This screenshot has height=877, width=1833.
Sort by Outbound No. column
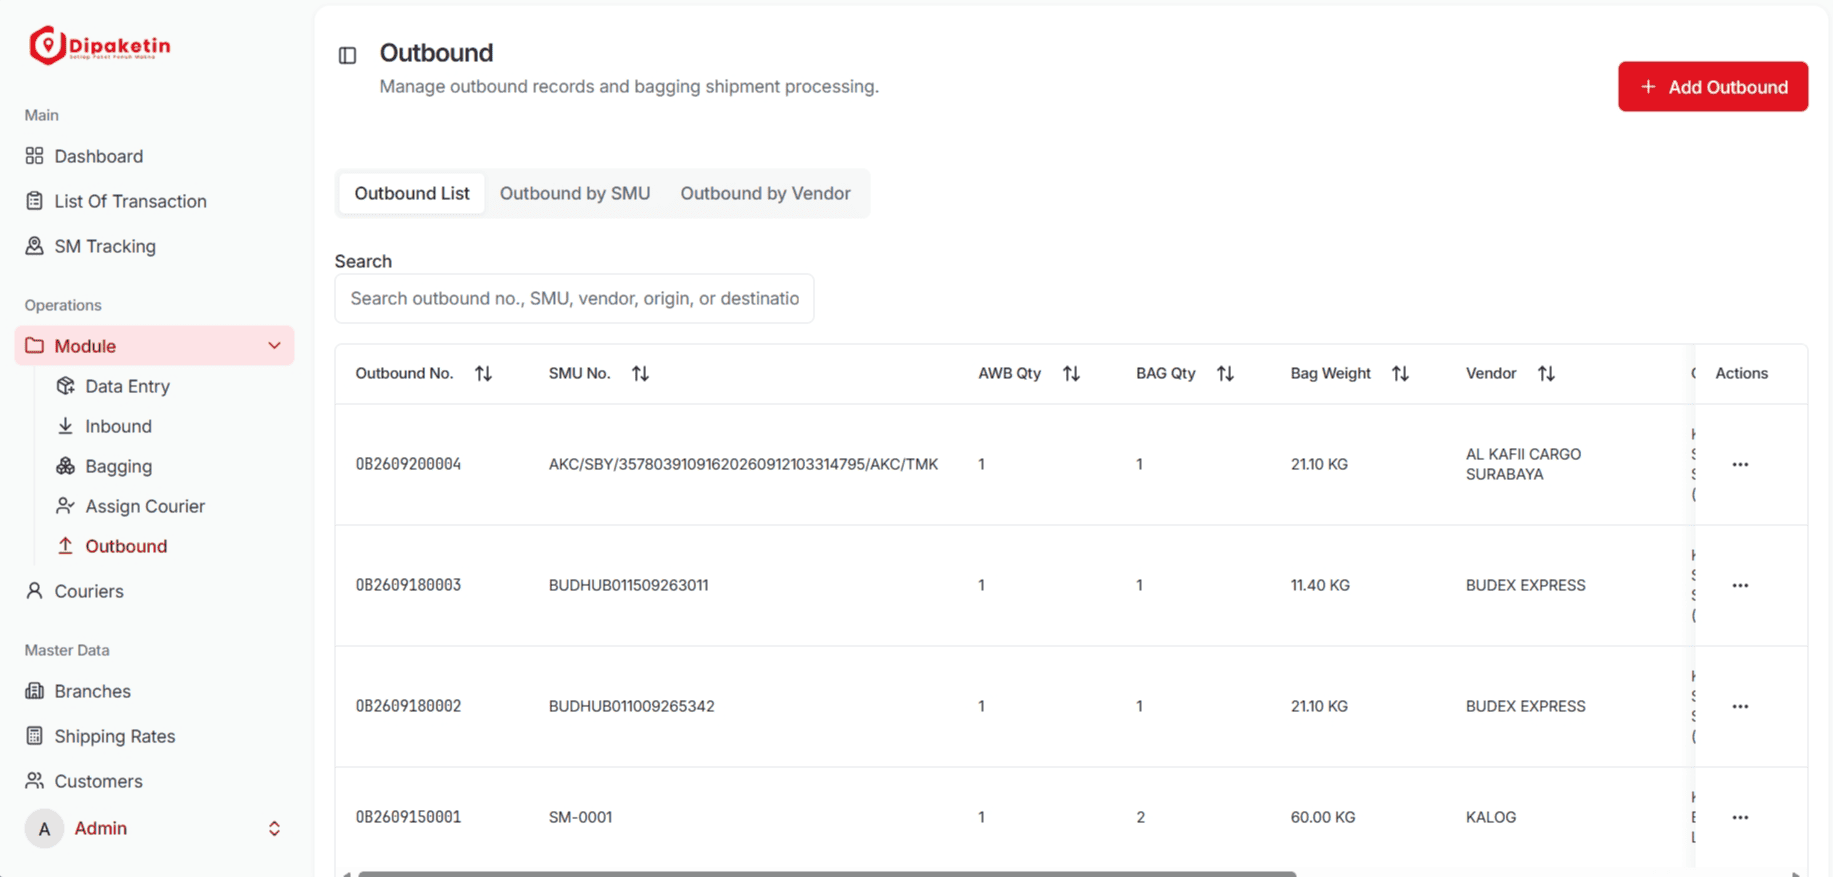coord(484,373)
